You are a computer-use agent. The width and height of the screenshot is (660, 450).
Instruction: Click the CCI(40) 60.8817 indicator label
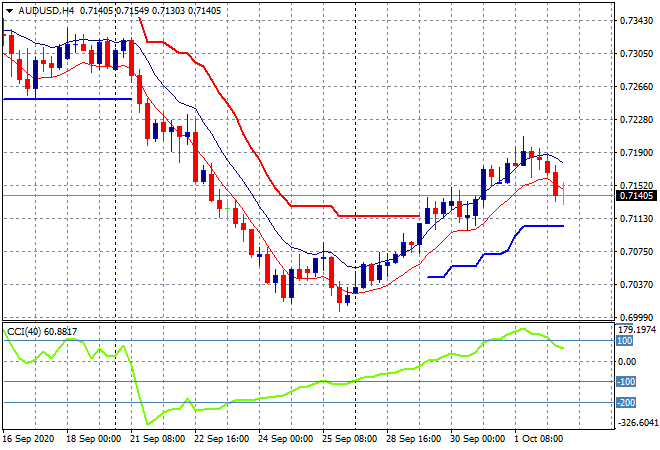tap(43, 331)
